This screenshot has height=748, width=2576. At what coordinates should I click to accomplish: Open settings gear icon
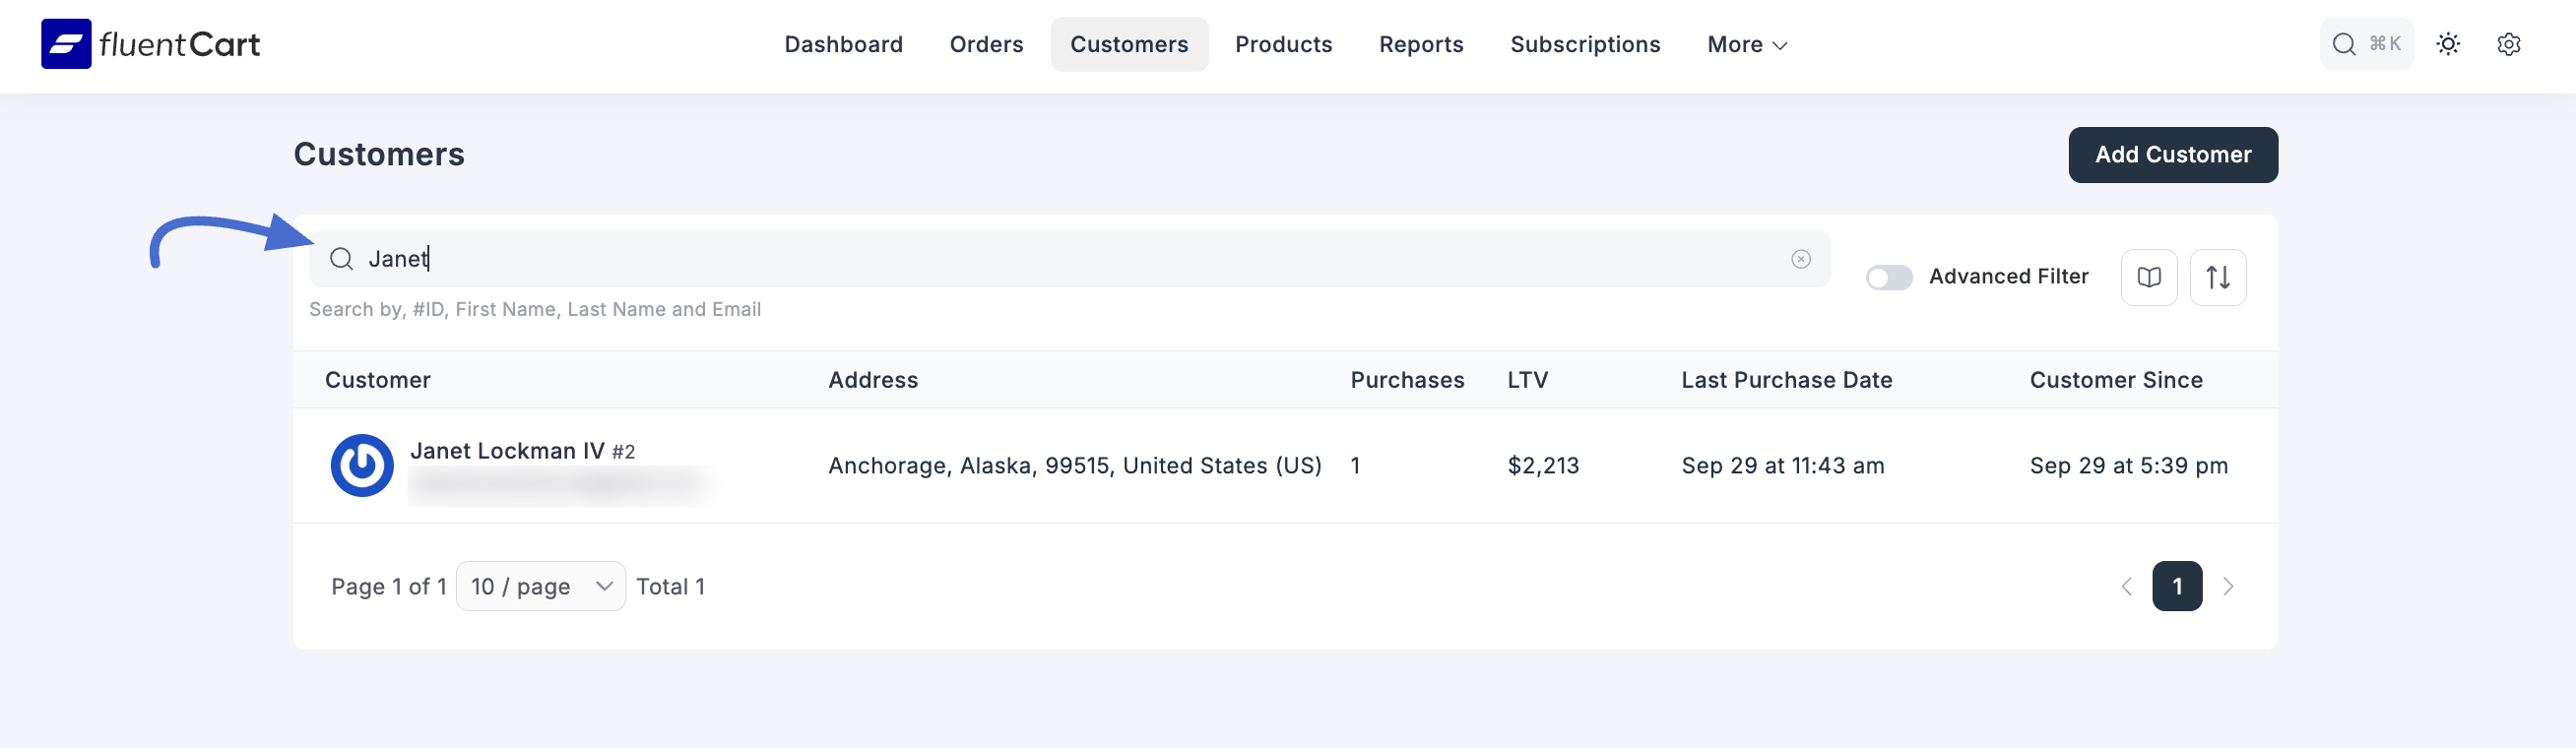(2508, 44)
